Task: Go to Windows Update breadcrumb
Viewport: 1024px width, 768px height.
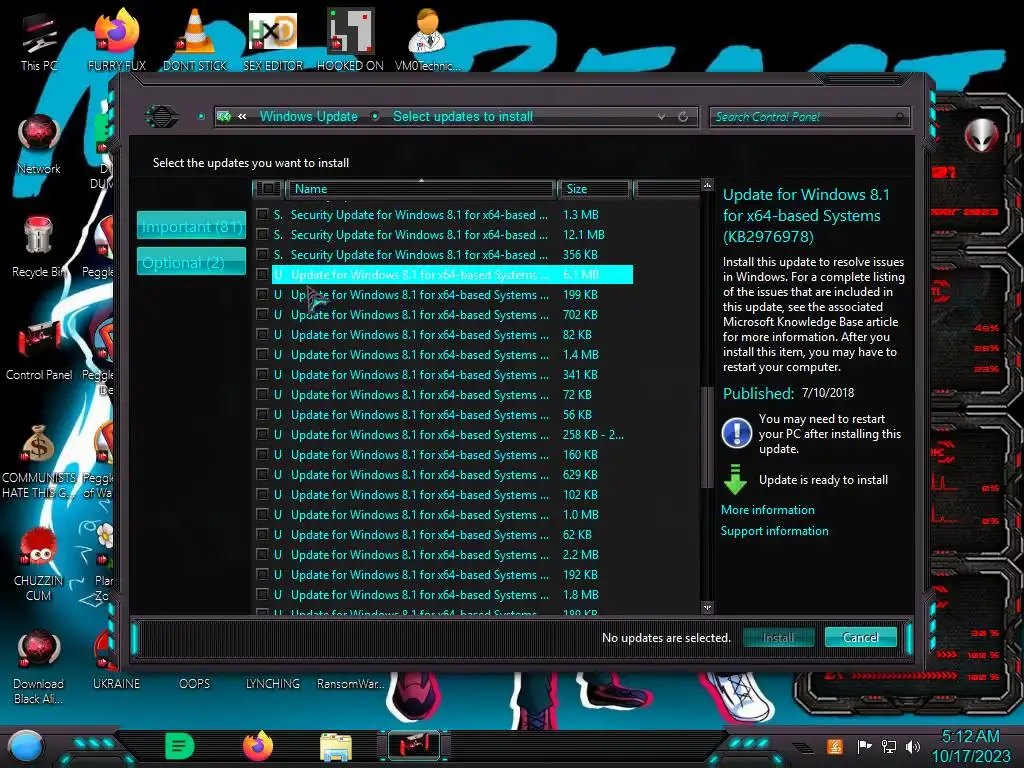Action: pos(309,116)
